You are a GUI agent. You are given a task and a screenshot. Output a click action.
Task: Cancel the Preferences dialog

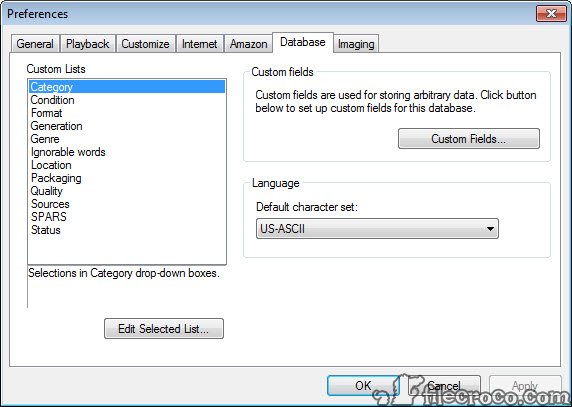[x=444, y=385]
